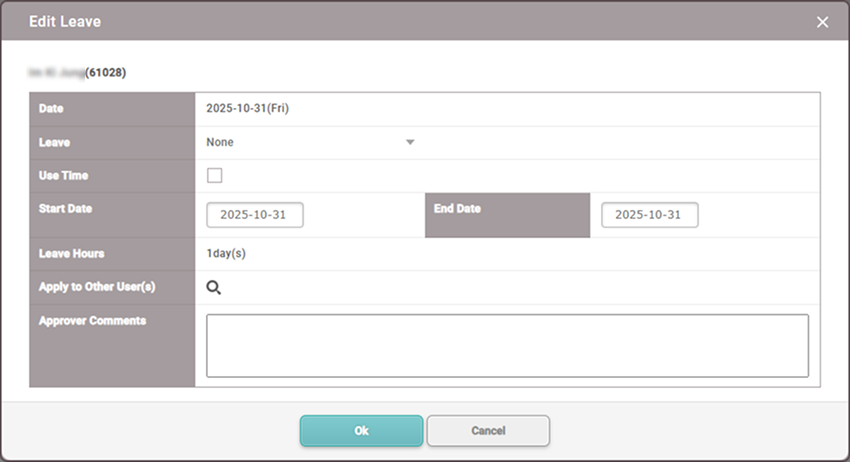
Task: Click the employee ID (61028) text
Action: [x=106, y=72]
